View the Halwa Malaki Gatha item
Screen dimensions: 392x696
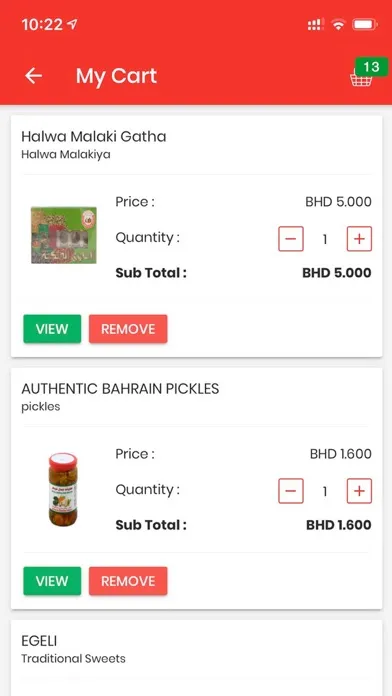[52, 329]
